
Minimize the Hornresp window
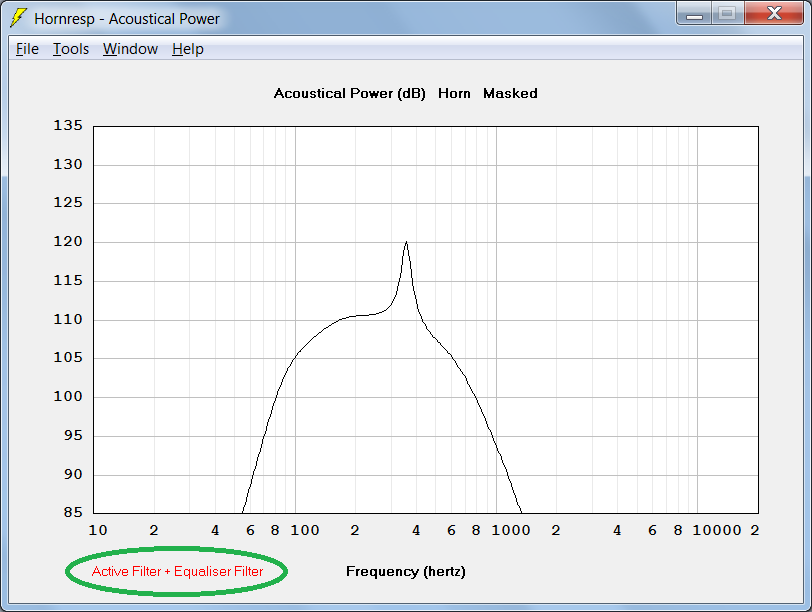[694, 14]
